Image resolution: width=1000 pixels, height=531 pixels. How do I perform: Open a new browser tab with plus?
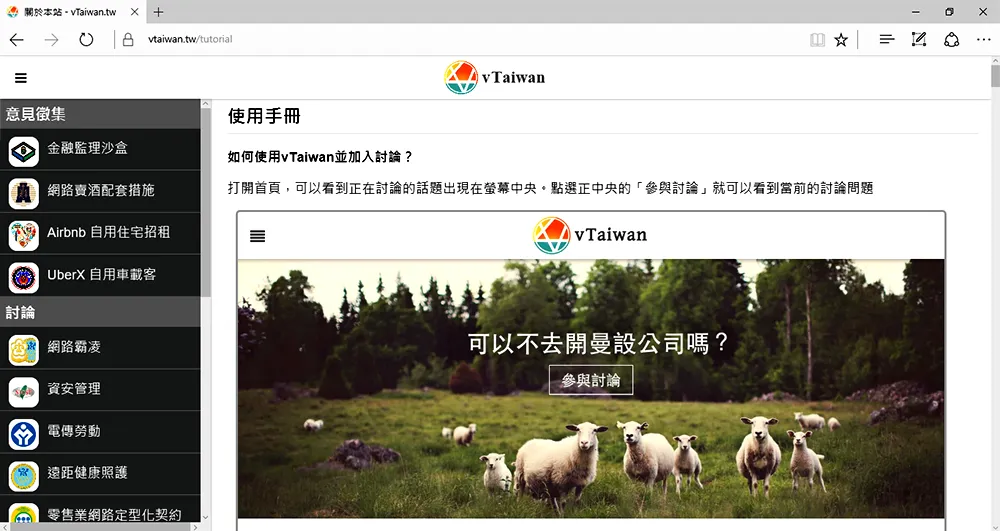coord(158,11)
